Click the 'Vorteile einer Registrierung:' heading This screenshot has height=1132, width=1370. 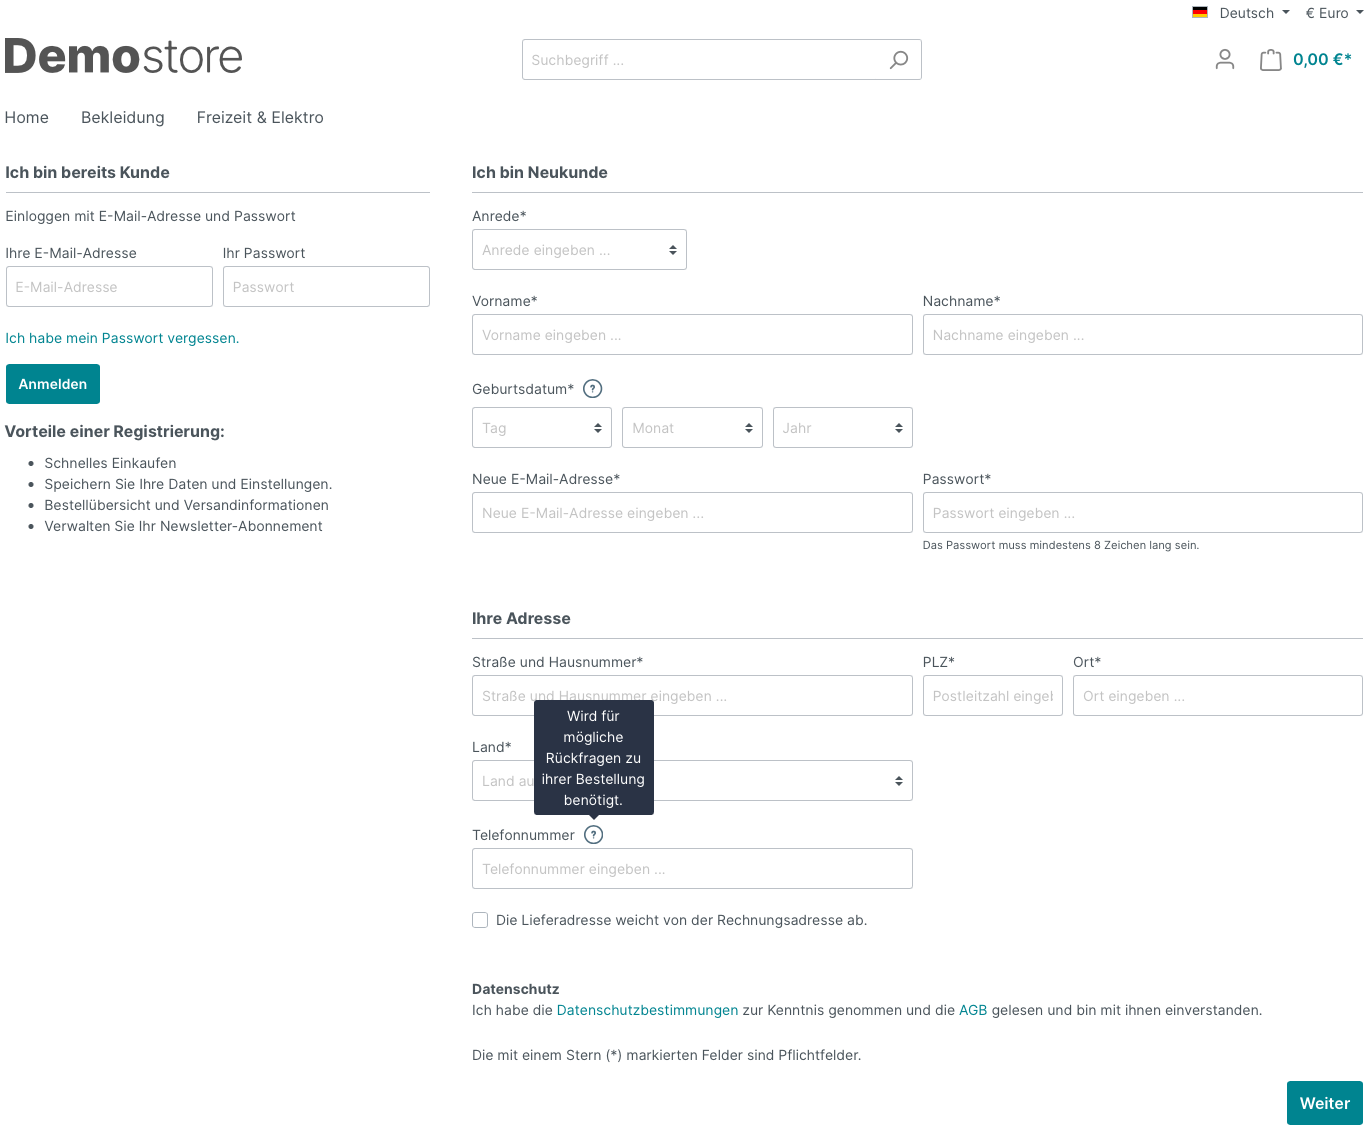(x=115, y=432)
